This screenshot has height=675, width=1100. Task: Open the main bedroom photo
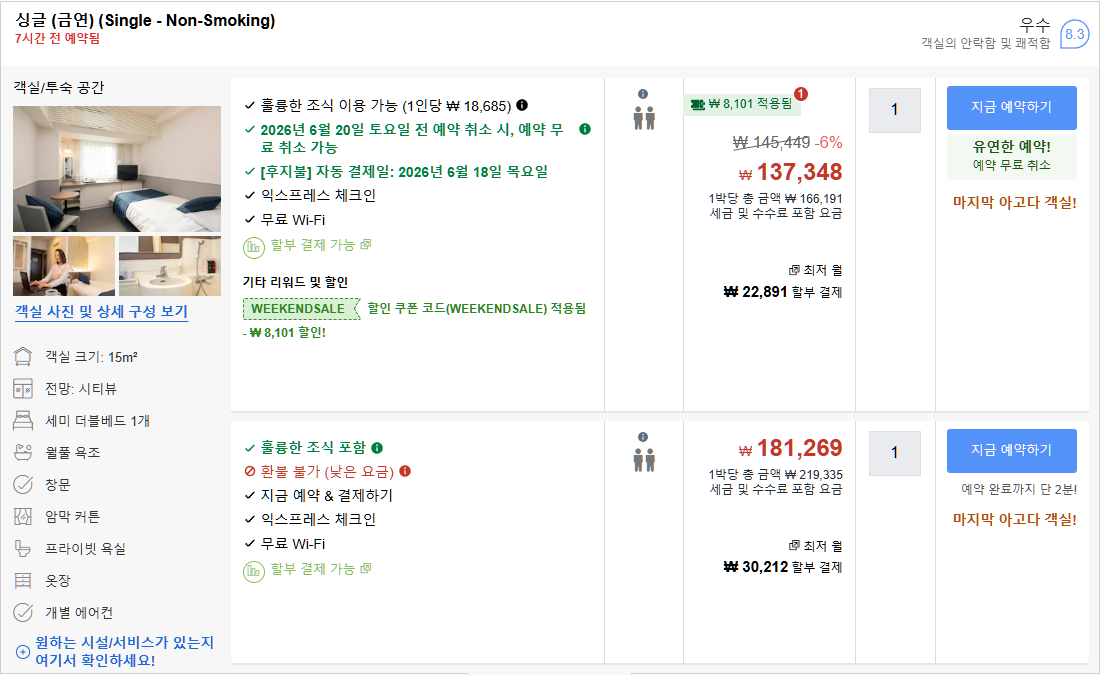pos(116,168)
